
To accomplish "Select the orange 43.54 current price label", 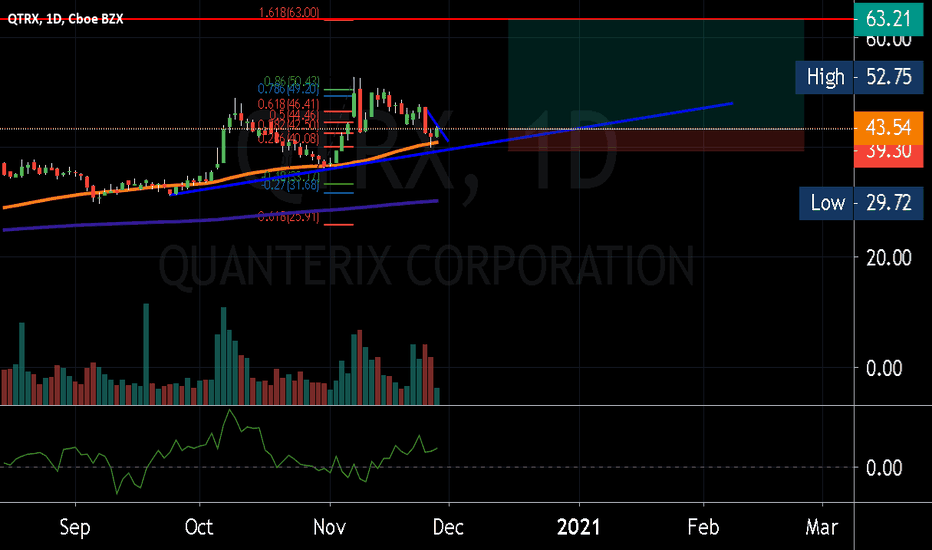I will (x=889, y=127).
